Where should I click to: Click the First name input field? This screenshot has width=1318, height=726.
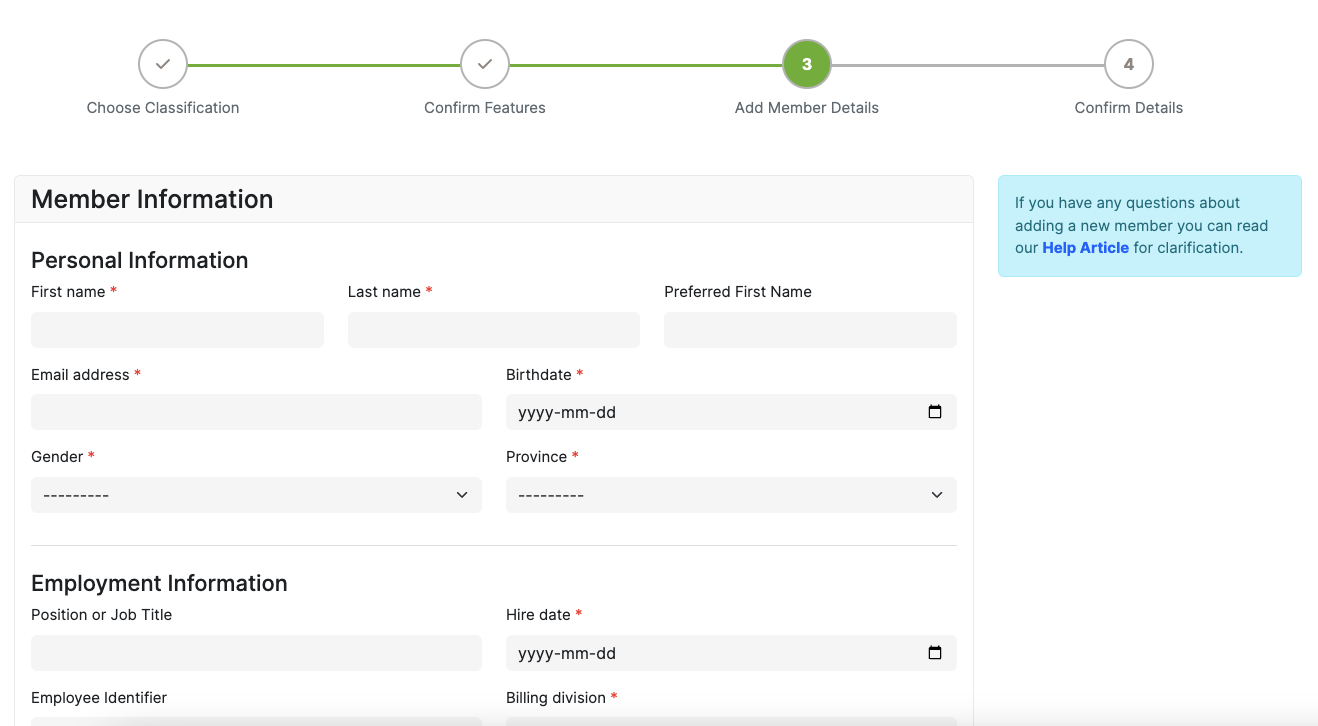[x=177, y=330]
